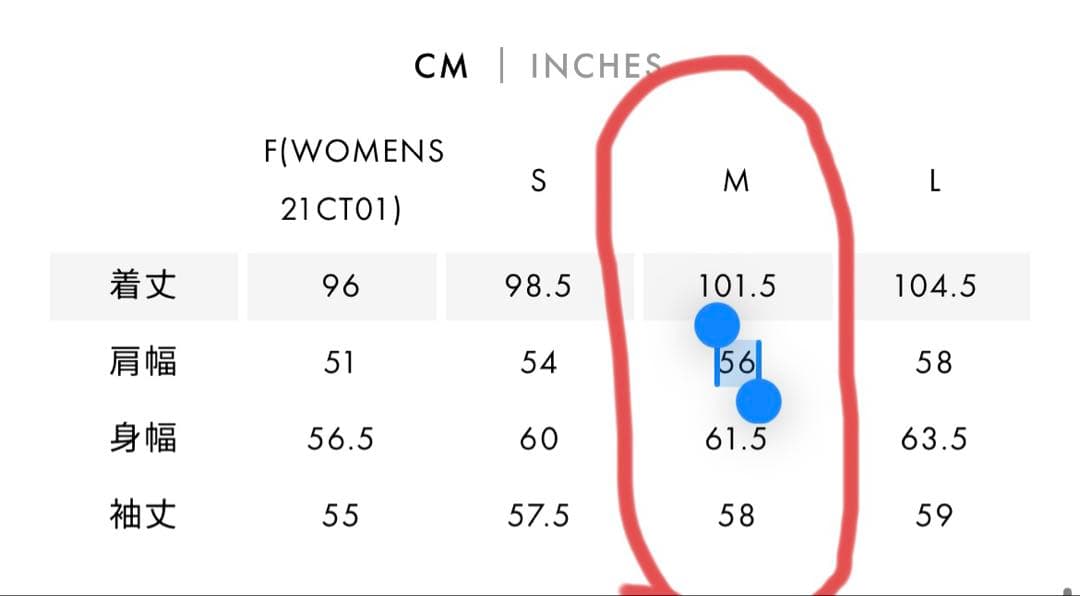Tap the upper text selection handle
Viewport: 1080px width, 596px height.
click(x=716, y=325)
